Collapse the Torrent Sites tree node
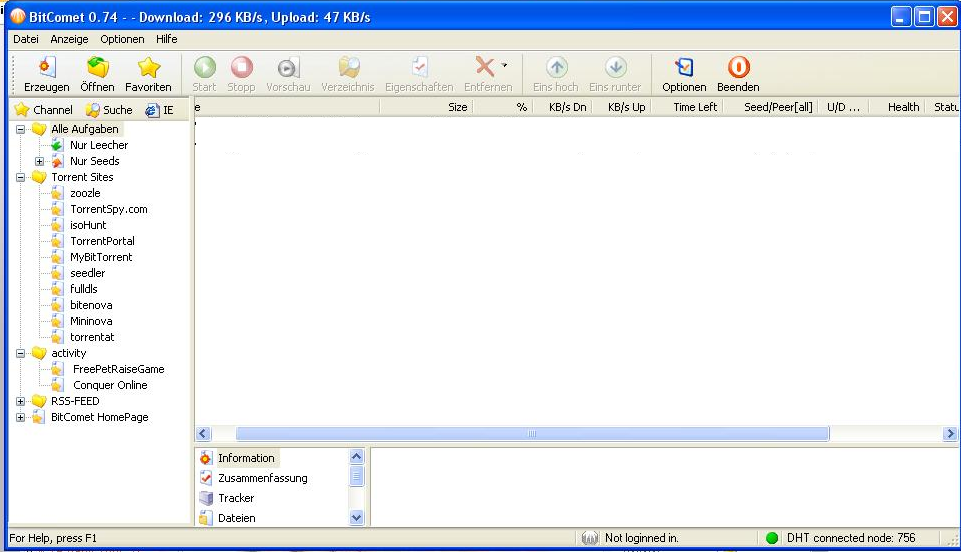The height and width of the screenshot is (552, 961). pos(20,177)
